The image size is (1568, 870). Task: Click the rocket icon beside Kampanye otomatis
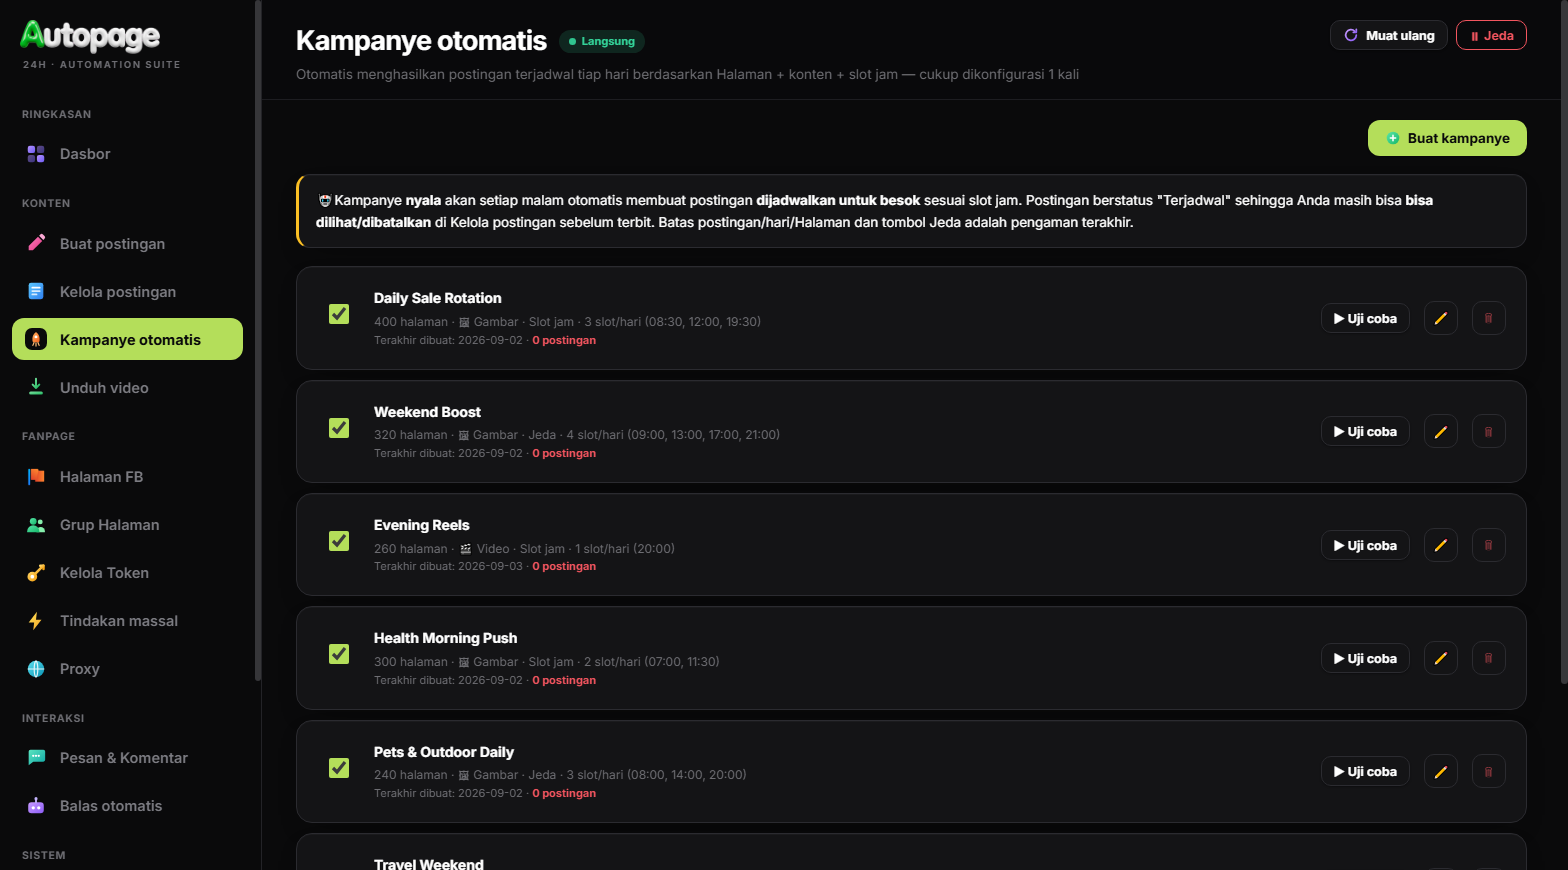click(36, 339)
